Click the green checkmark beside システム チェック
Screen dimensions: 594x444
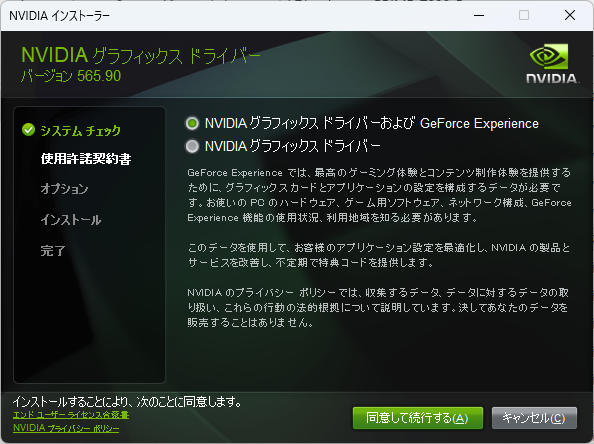coord(28,130)
